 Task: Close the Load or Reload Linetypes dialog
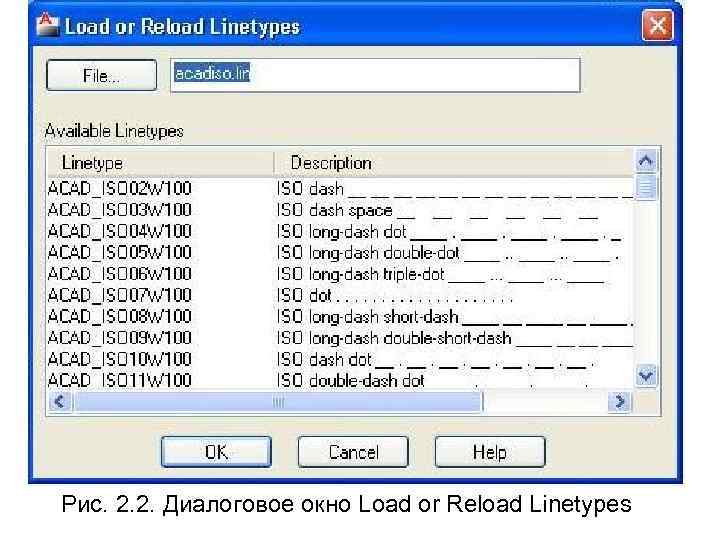pyautogui.click(x=658, y=25)
